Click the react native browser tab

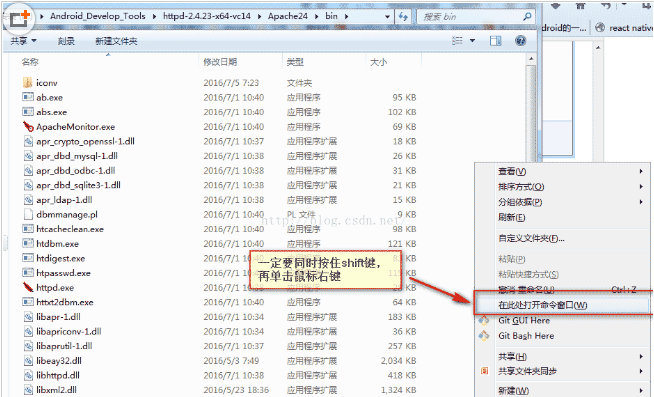point(624,28)
